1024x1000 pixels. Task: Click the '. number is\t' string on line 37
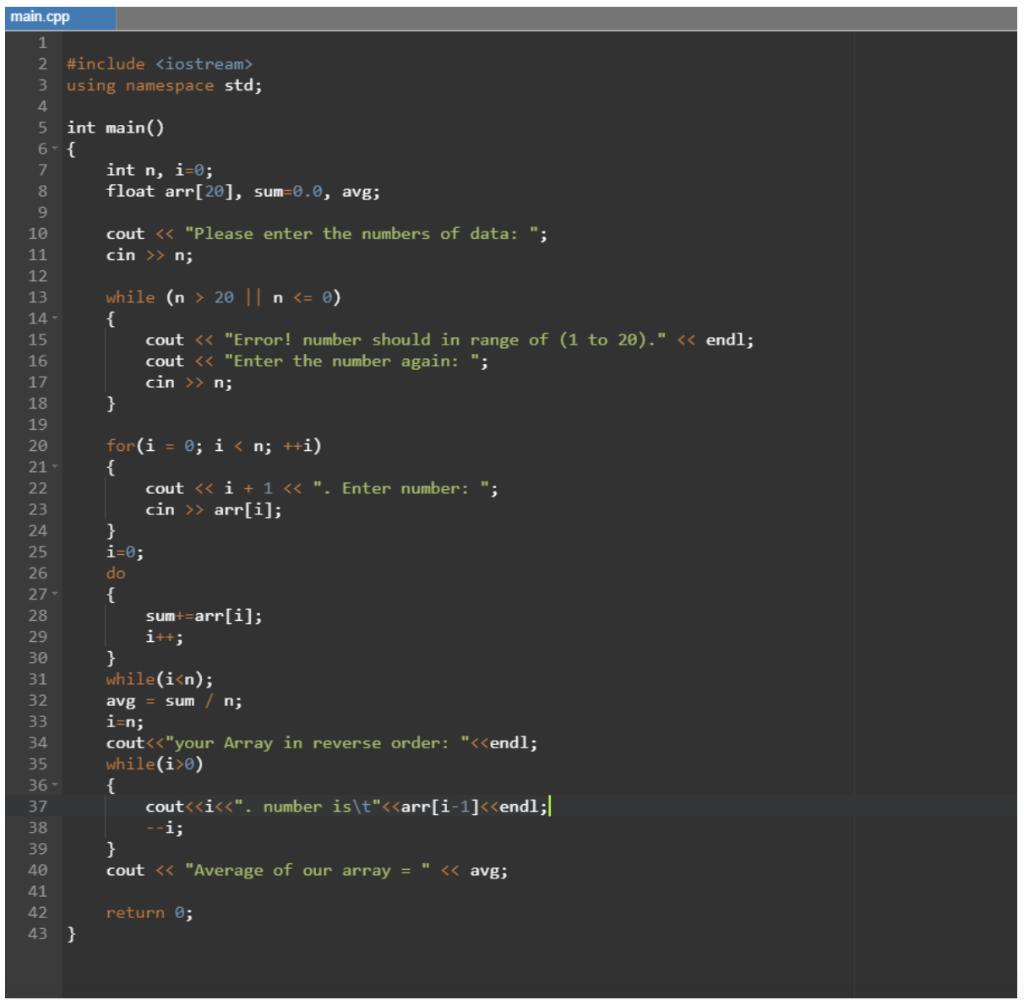click(307, 807)
